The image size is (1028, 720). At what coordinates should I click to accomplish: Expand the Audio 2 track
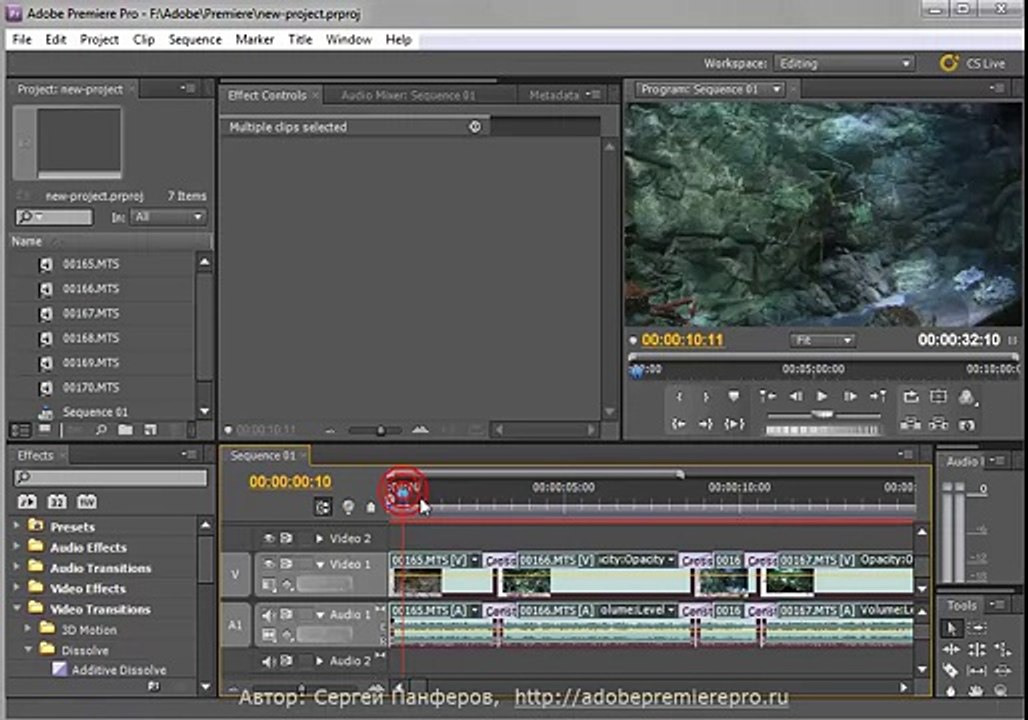pyautogui.click(x=319, y=661)
